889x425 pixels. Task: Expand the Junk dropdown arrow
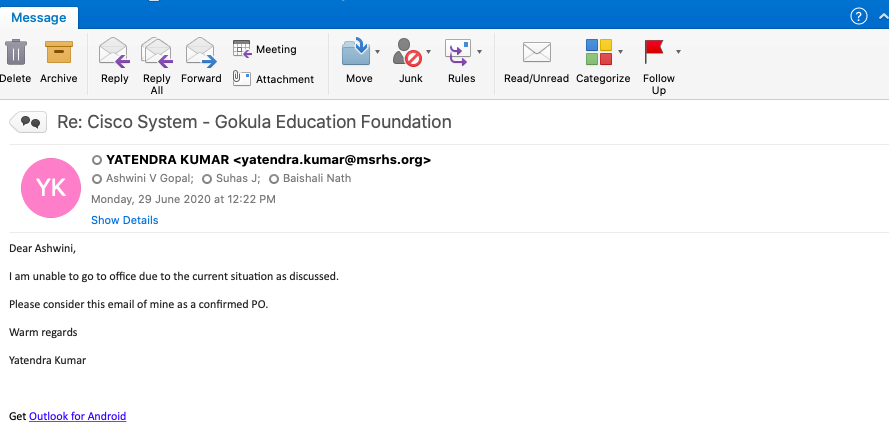click(429, 50)
